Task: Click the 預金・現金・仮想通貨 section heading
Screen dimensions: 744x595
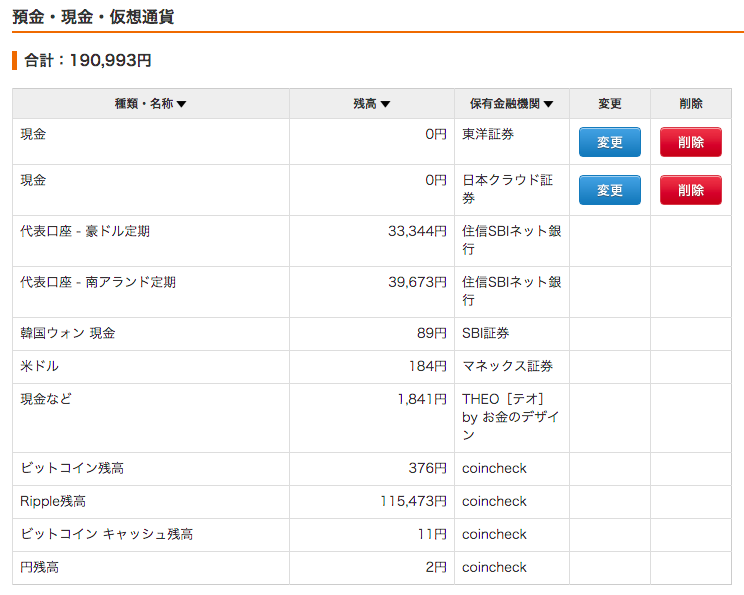Action: (93, 17)
